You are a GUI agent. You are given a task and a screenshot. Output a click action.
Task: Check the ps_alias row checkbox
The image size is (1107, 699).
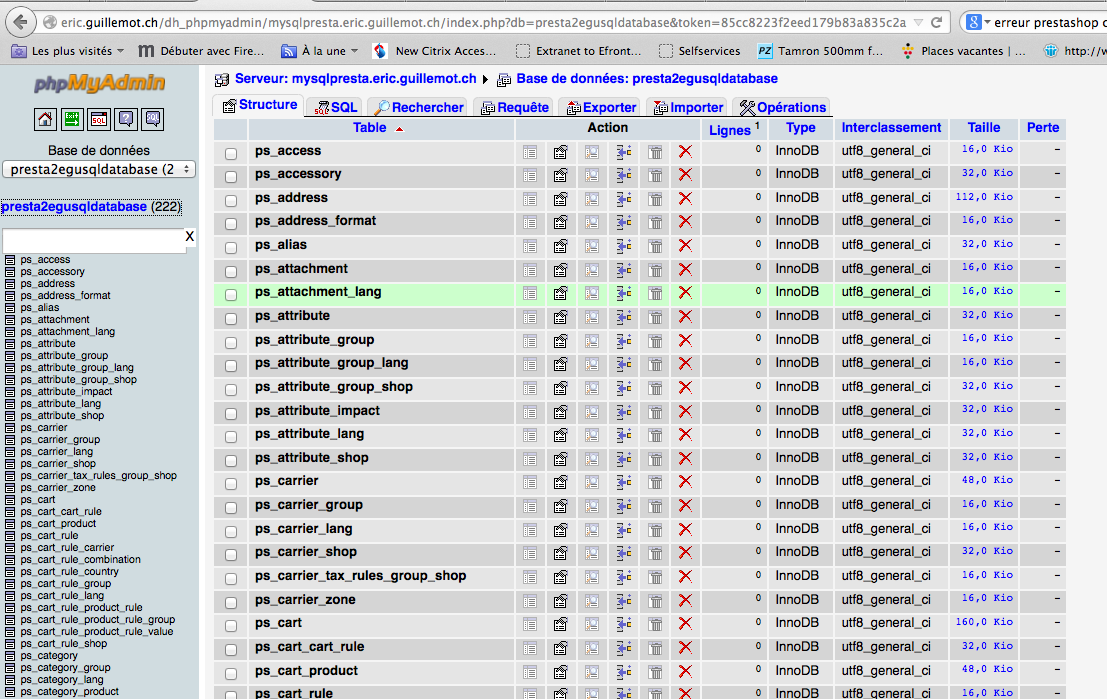(x=231, y=248)
